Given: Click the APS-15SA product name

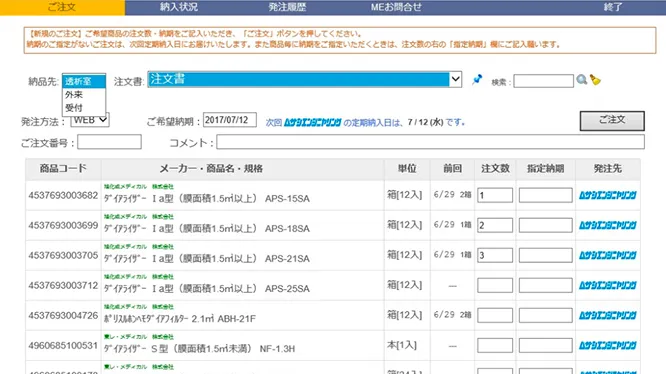Looking at the screenshot, I should [x=207, y=198].
